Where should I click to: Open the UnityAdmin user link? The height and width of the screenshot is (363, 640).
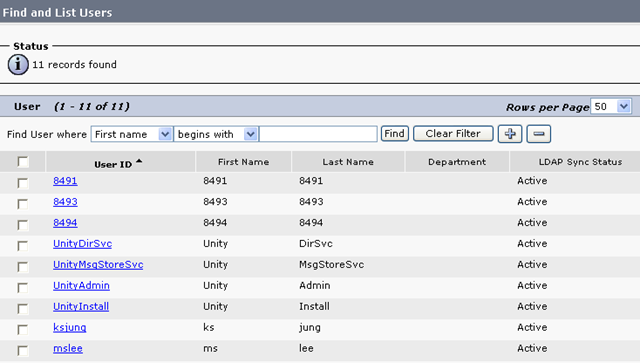click(x=81, y=286)
